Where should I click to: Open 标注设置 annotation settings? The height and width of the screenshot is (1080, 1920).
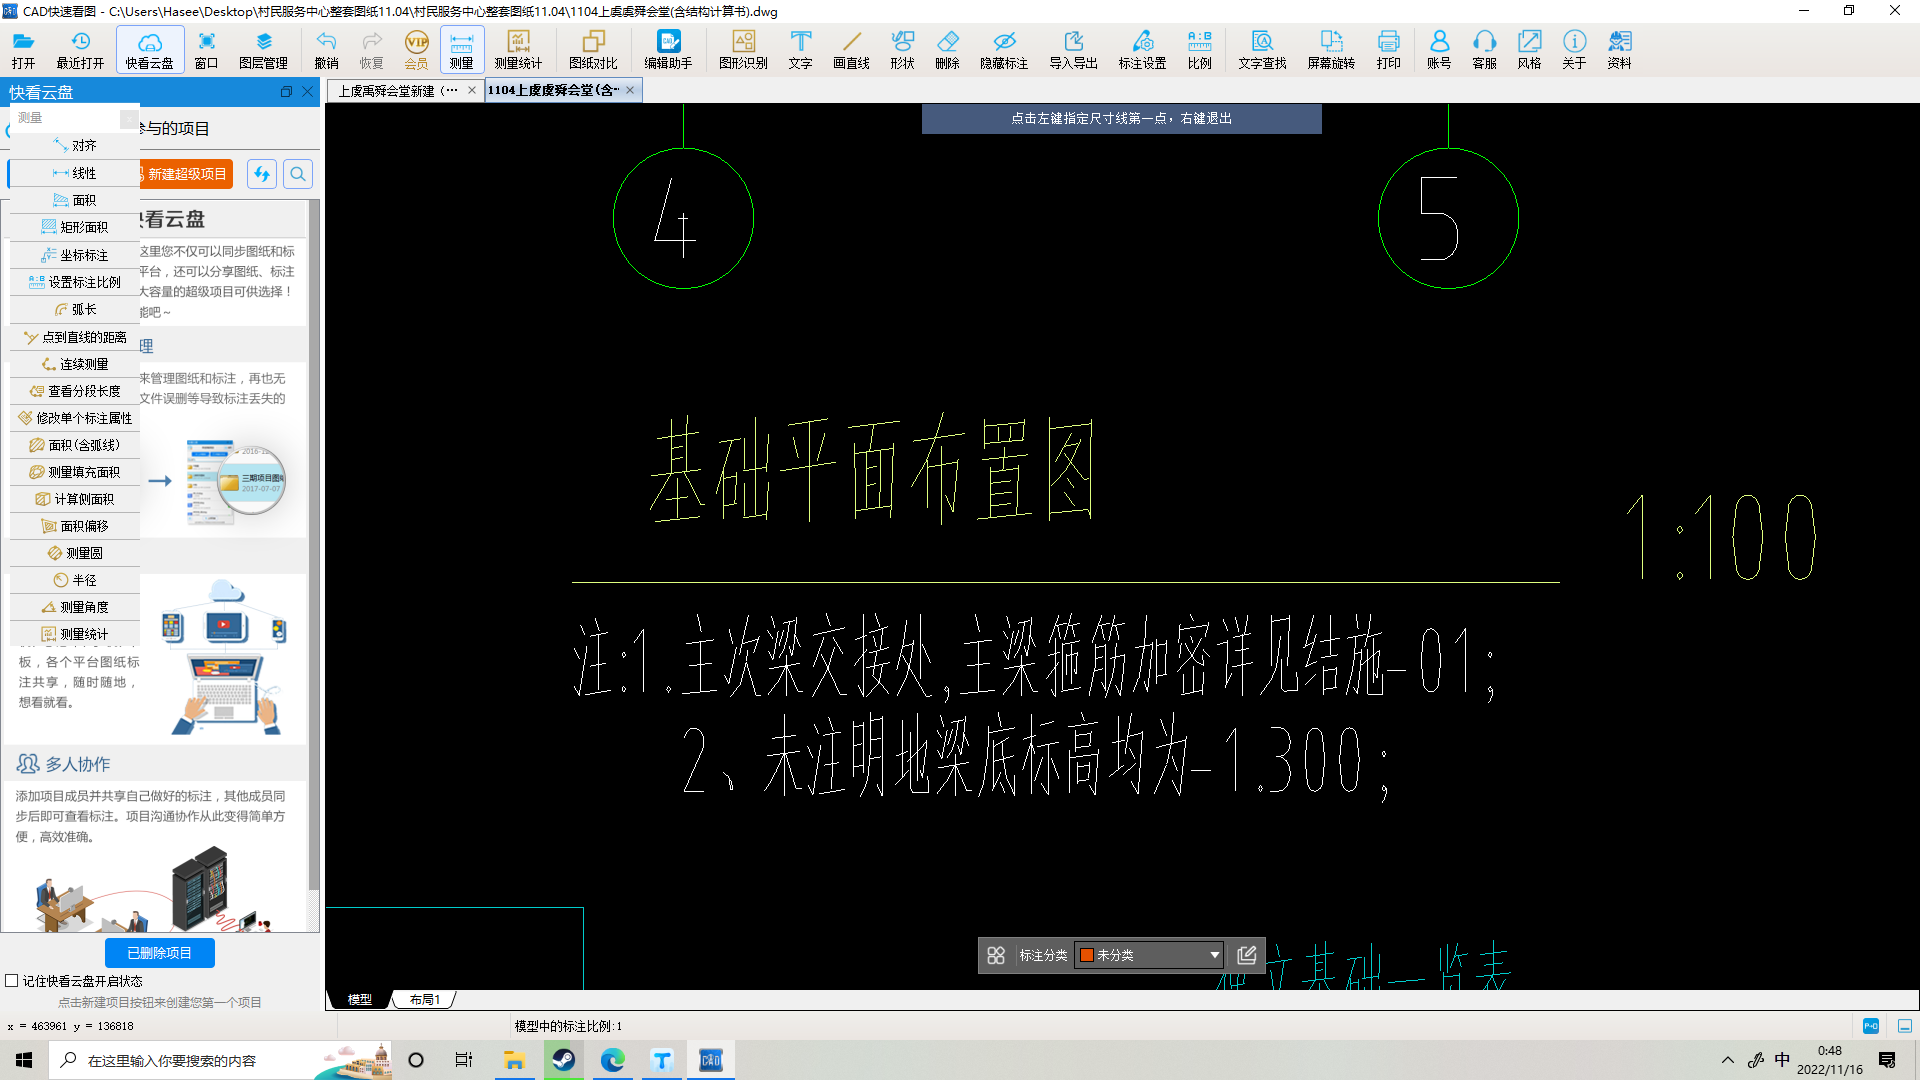point(1142,49)
